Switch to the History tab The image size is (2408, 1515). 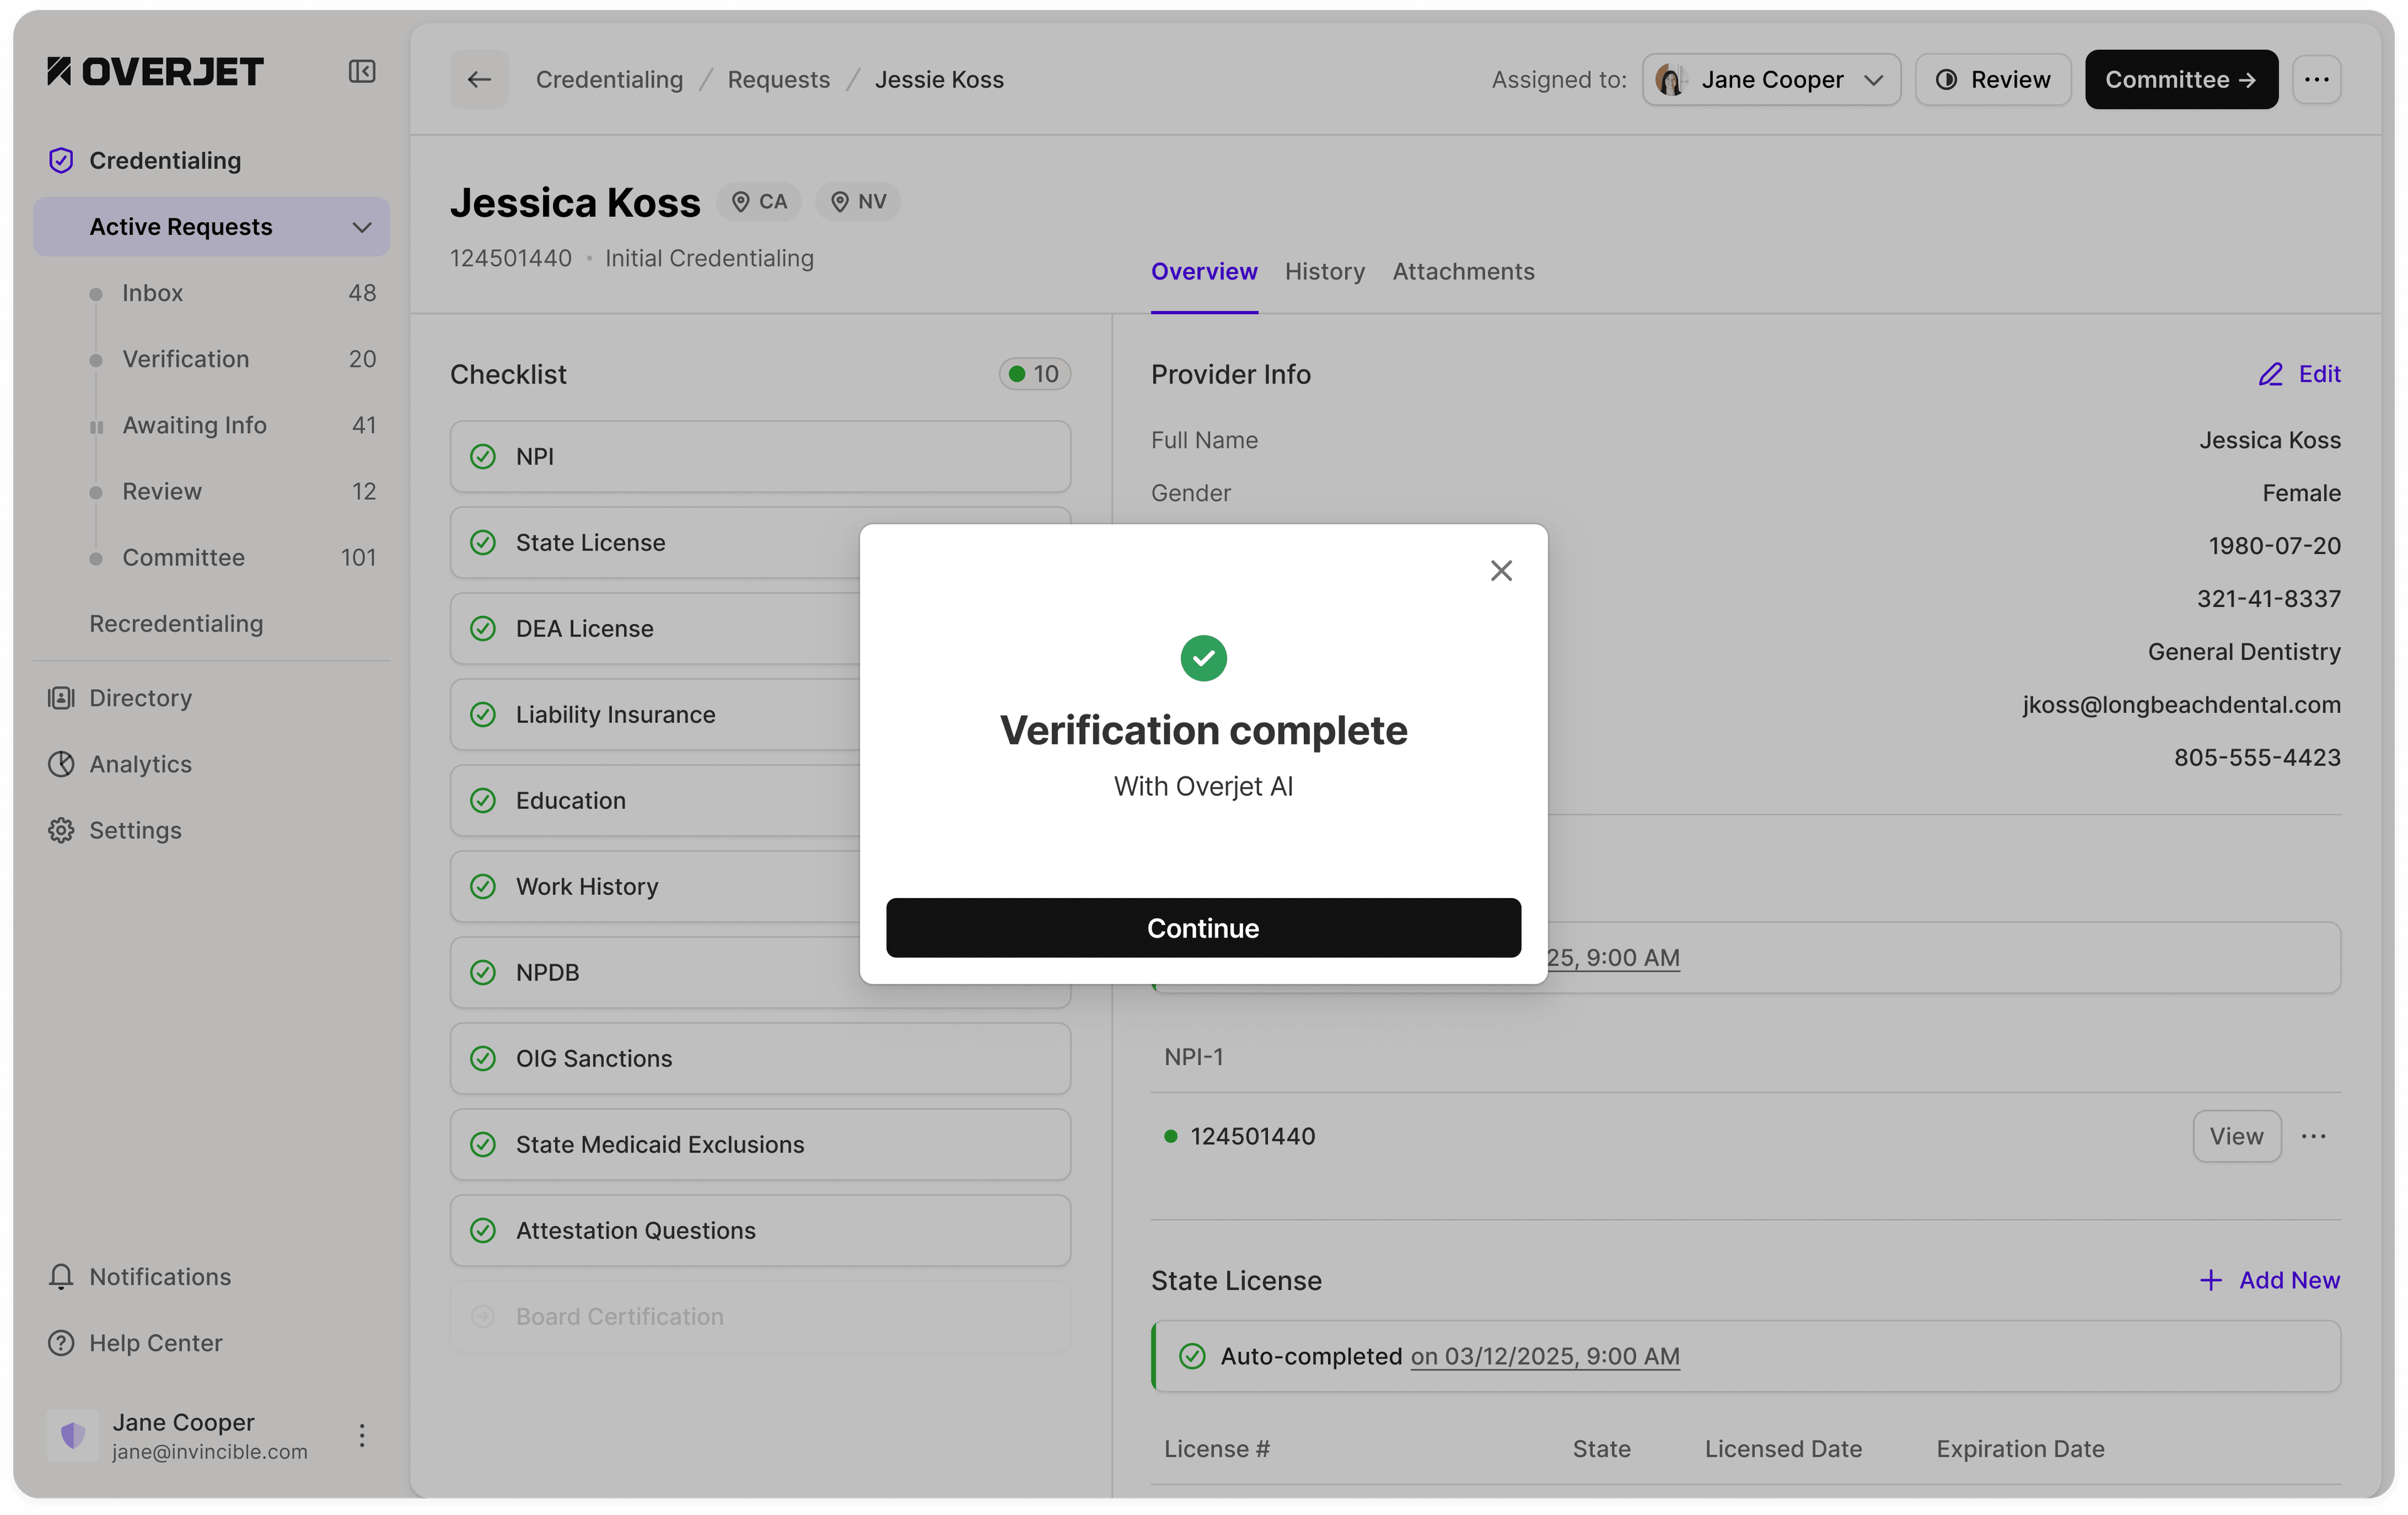[x=1325, y=271]
